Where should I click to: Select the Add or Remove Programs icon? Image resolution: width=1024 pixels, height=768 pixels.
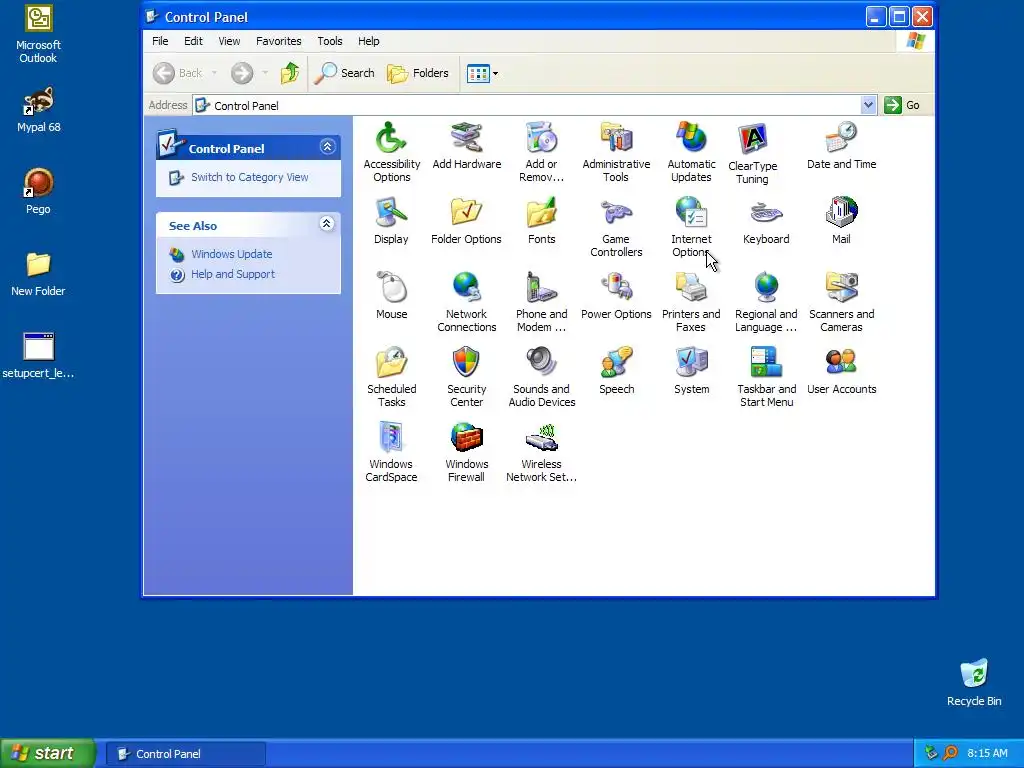coord(541,152)
